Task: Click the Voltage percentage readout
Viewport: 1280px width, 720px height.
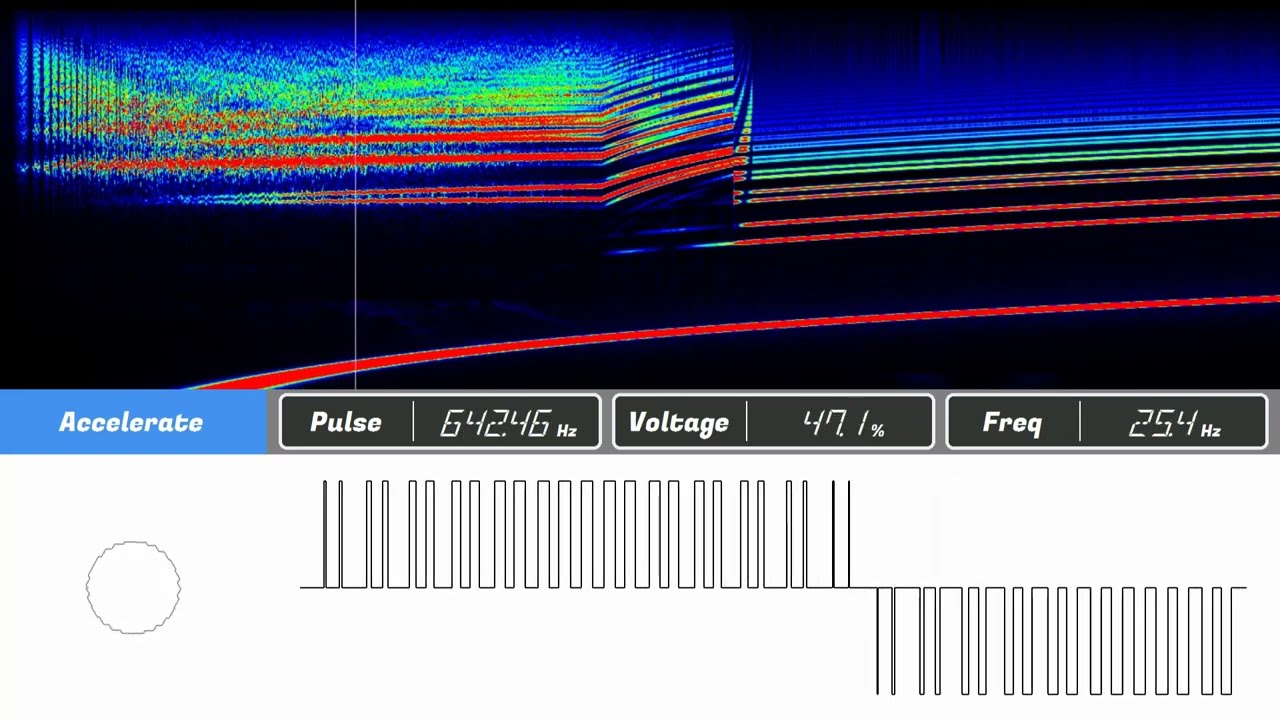Action: coord(844,424)
